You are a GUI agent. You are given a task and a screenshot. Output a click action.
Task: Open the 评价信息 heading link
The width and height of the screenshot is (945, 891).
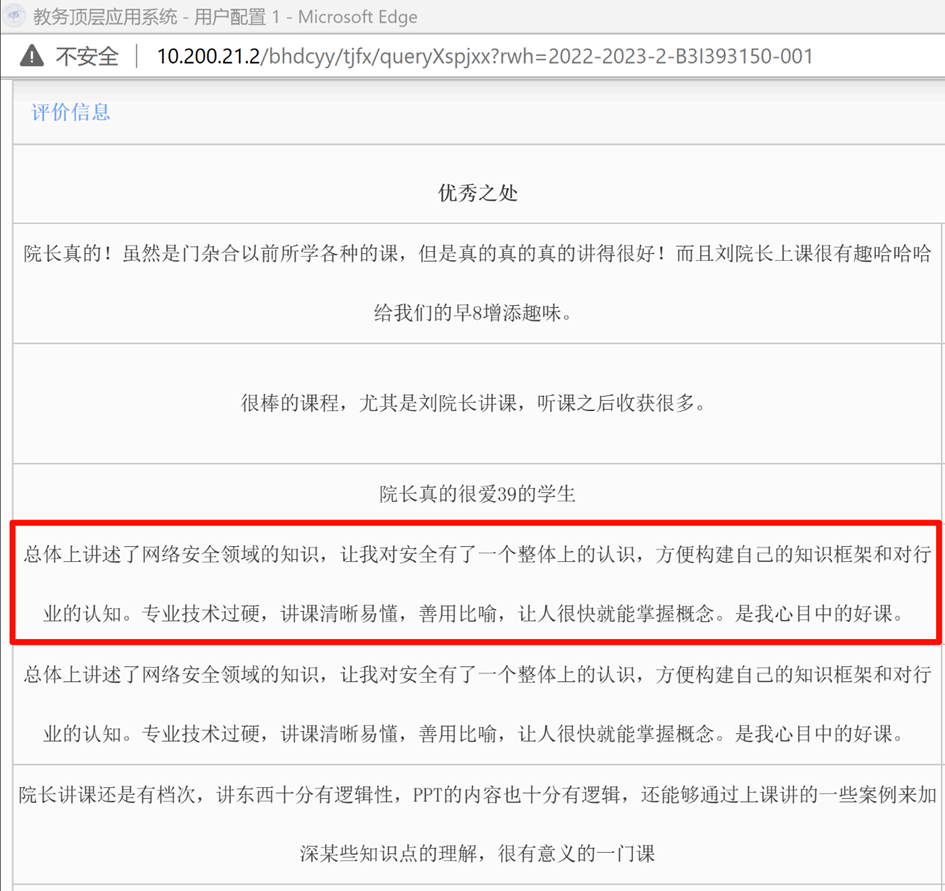[71, 112]
